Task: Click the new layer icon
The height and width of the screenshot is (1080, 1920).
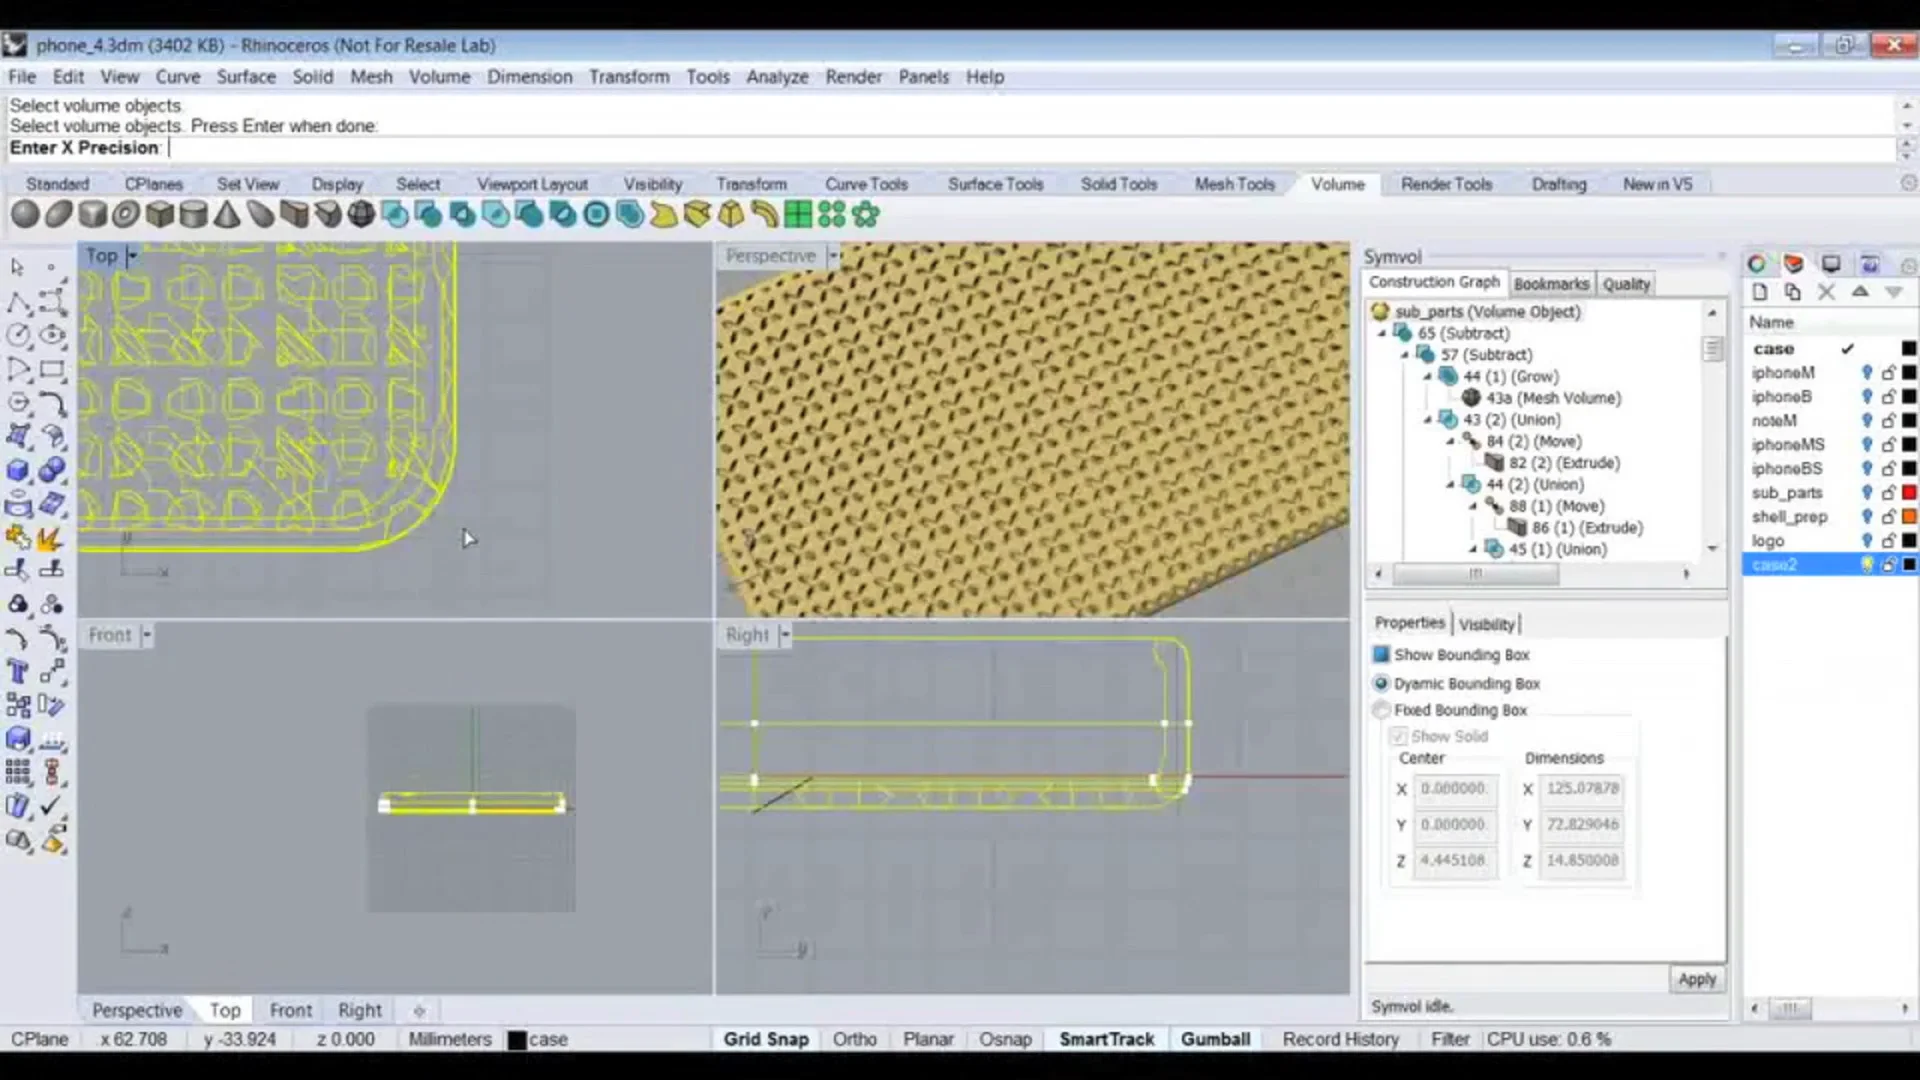Action: [1760, 292]
